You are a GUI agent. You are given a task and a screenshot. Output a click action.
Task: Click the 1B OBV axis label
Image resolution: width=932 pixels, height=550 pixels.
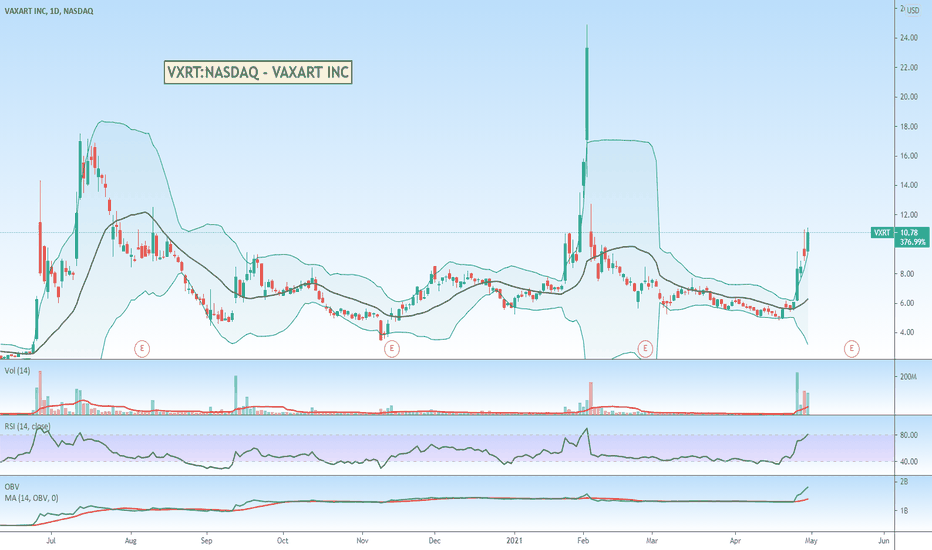coord(904,511)
